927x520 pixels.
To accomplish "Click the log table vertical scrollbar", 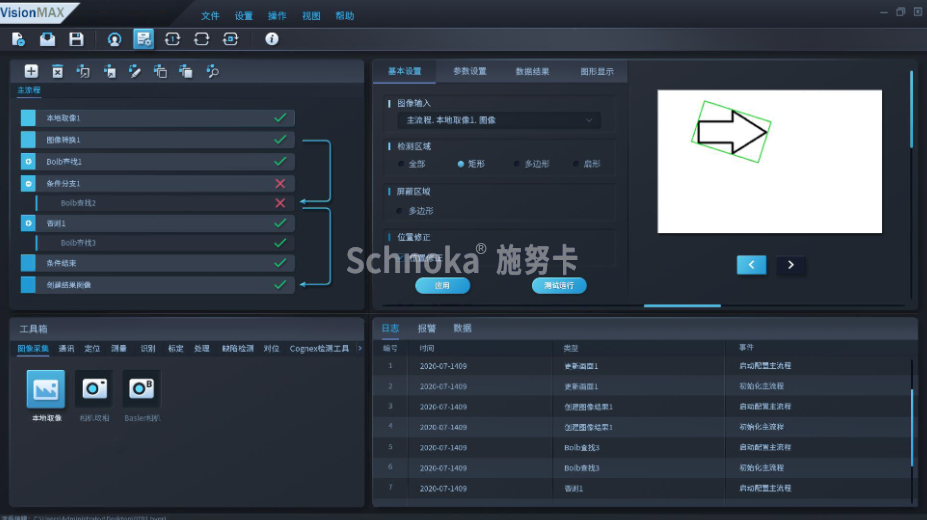I will 912,428.
